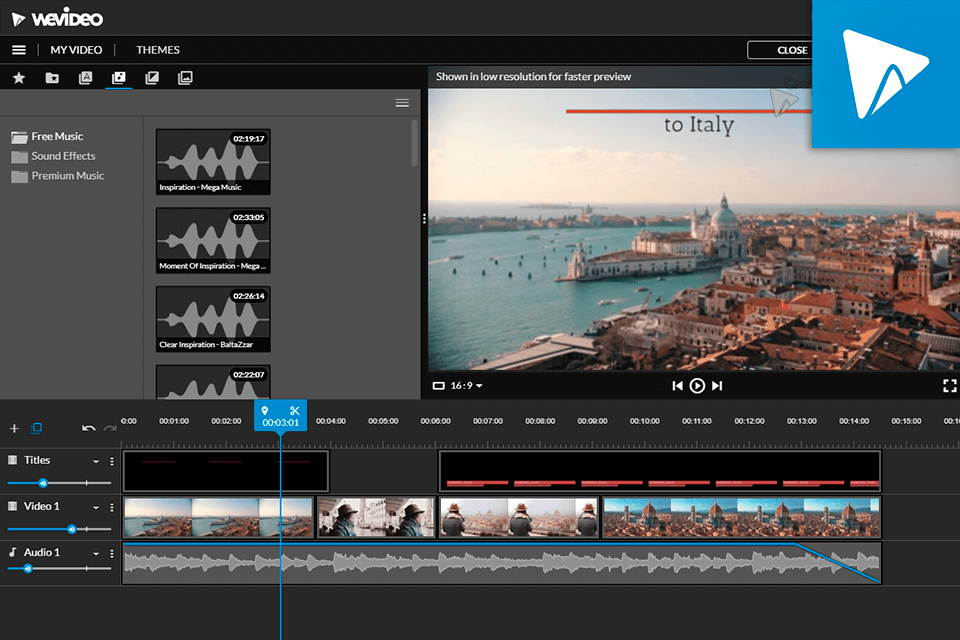Expand the Video 1 track dropdown arrow
The image size is (960, 640).
click(96, 507)
